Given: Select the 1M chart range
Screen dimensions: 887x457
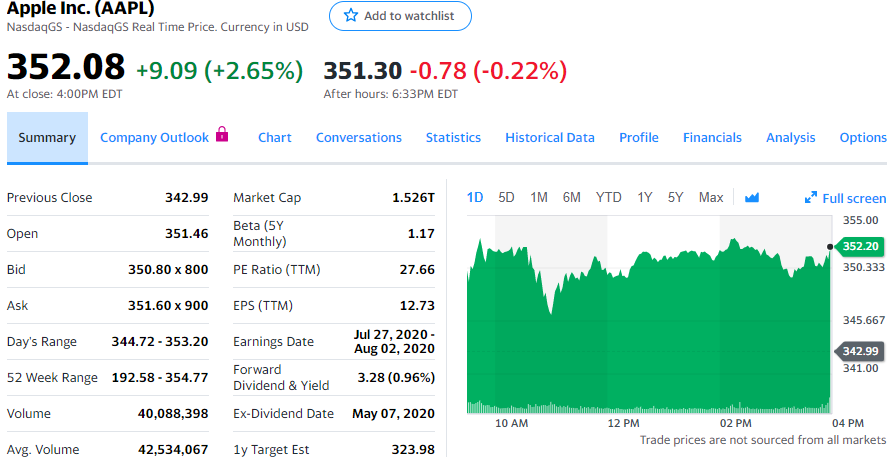Looking at the screenshot, I should point(539,197).
